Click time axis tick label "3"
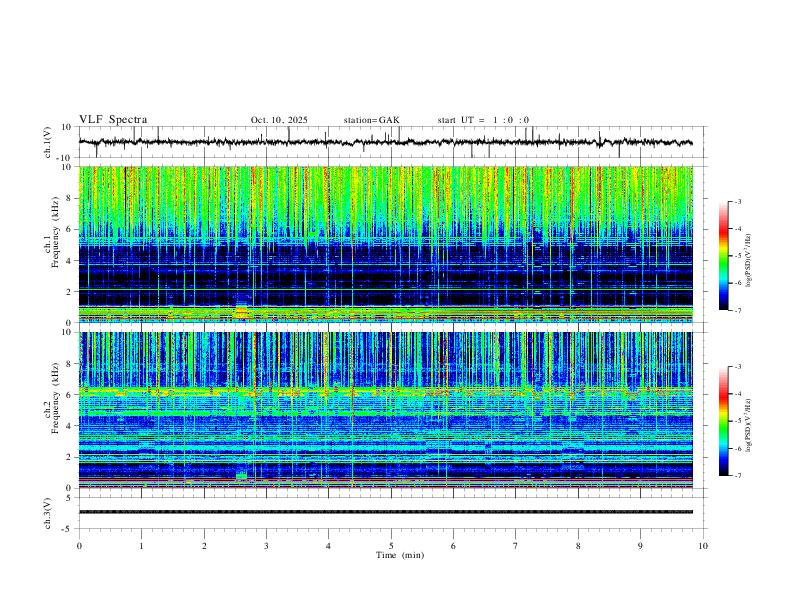The image size is (792, 612). click(267, 546)
